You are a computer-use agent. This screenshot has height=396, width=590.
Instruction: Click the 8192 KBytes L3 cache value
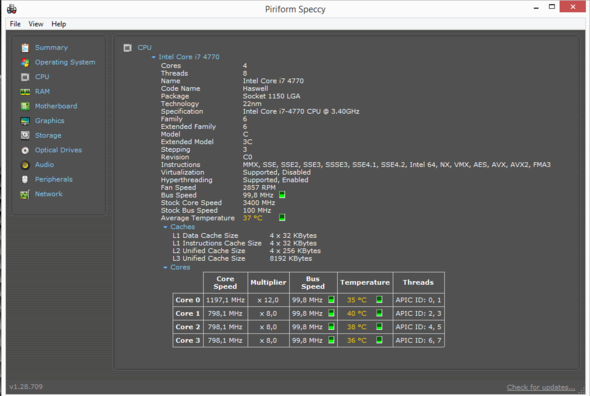coord(291,259)
